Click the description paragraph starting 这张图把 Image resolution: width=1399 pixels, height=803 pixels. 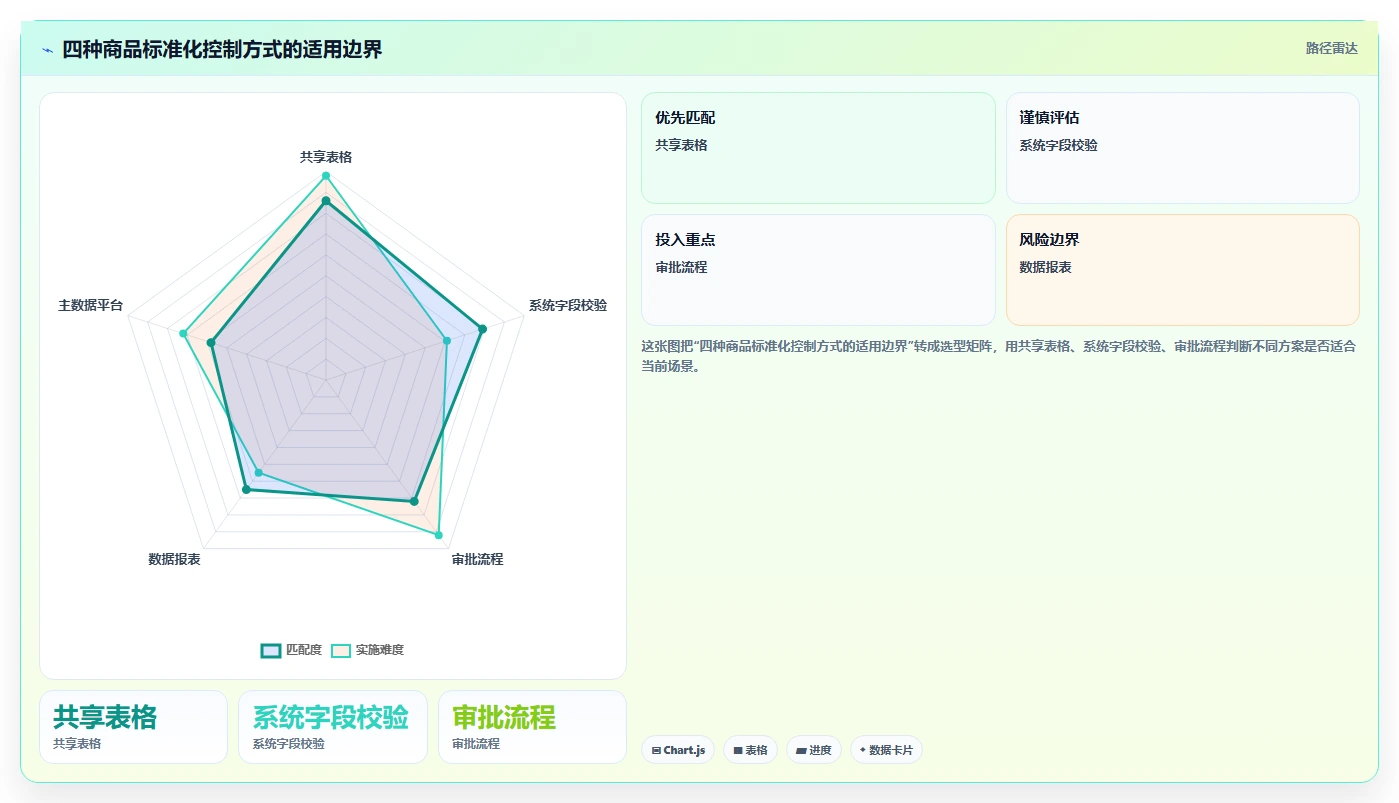999,356
